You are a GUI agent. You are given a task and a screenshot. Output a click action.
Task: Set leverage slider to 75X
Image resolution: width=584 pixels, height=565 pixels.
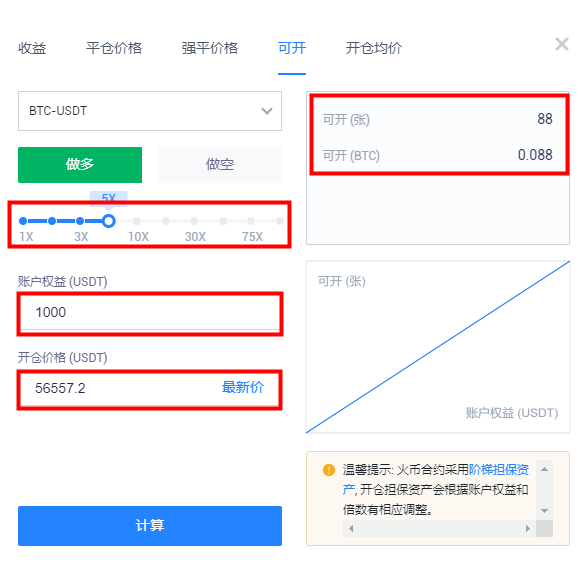pos(251,221)
